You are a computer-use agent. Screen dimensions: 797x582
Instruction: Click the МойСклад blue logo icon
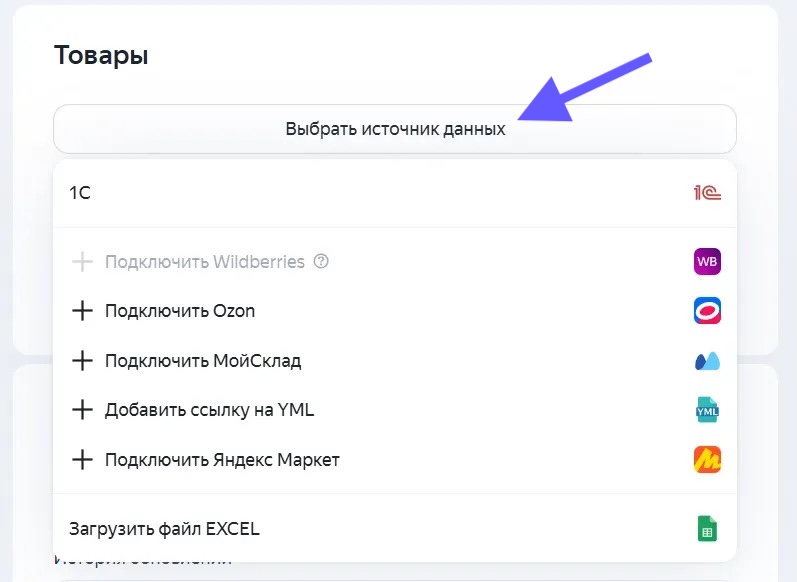click(x=707, y=361)
